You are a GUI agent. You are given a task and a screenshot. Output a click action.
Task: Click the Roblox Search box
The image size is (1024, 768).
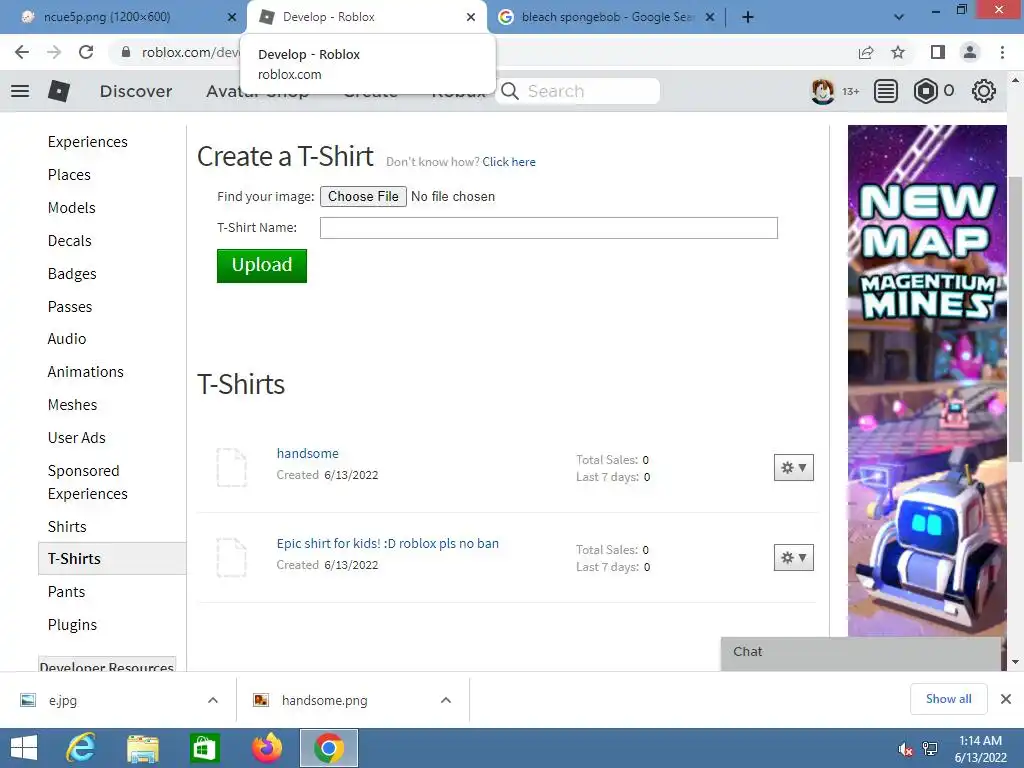[x=578, y=91]
